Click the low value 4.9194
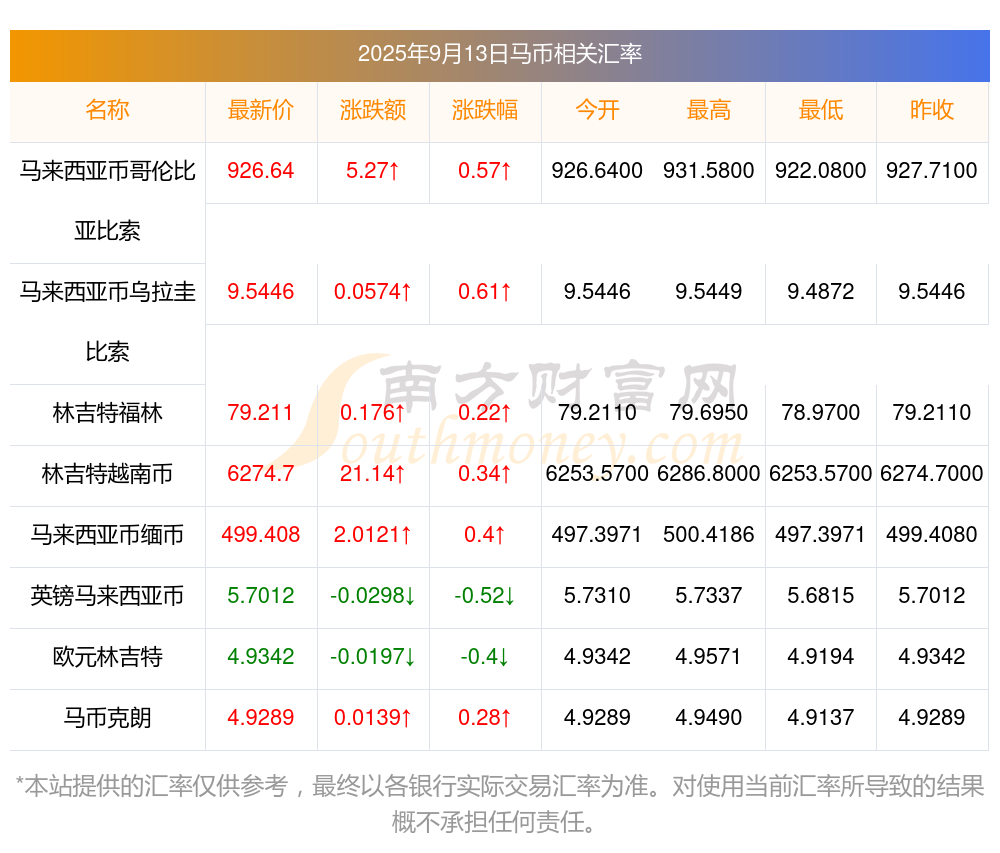This screenshot has width=1000, height=853. click(x=821, y=657)
